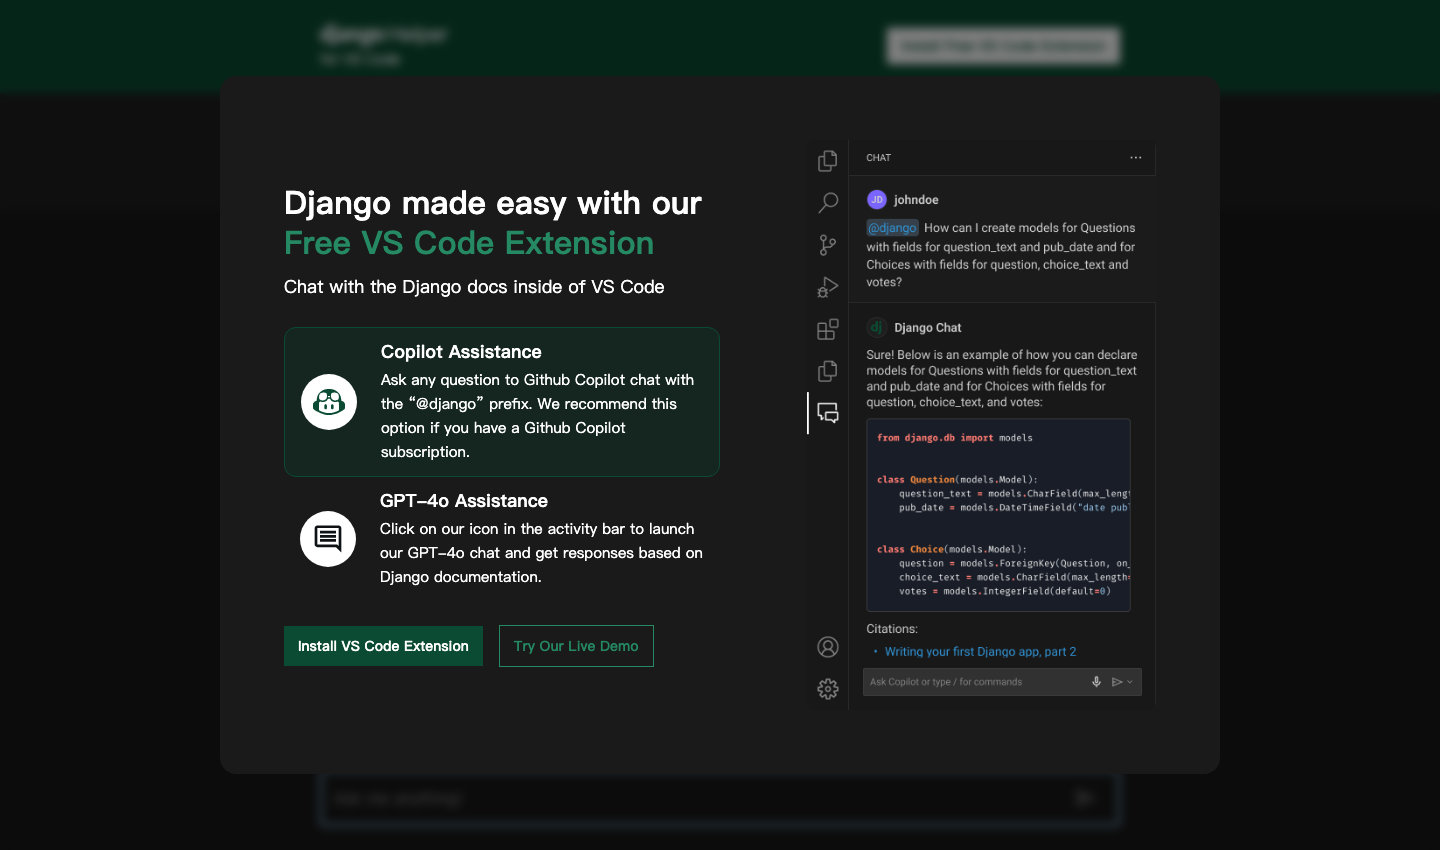
Task: Click the Django Chat dj avatar
Action: click(877, 328)
